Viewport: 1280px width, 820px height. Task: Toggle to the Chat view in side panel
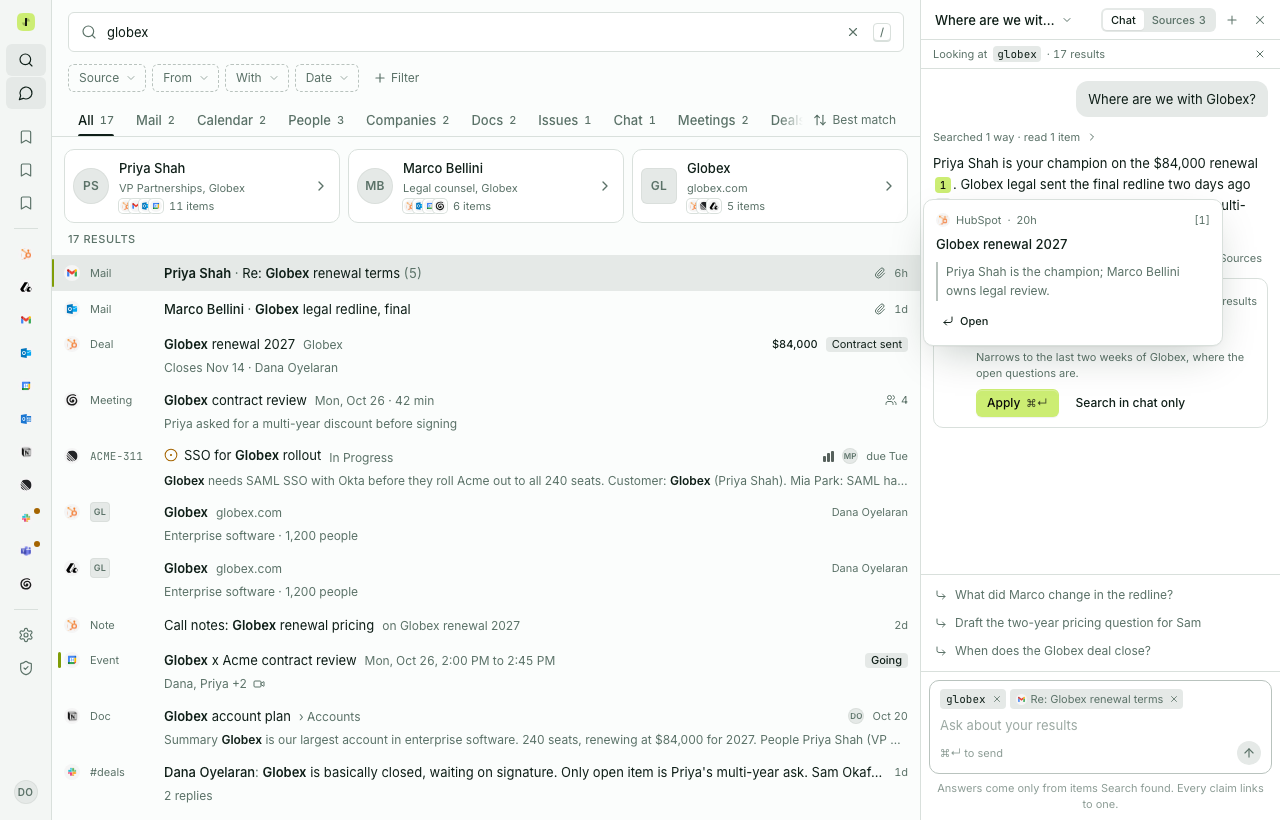click(x=1123, y=20)
